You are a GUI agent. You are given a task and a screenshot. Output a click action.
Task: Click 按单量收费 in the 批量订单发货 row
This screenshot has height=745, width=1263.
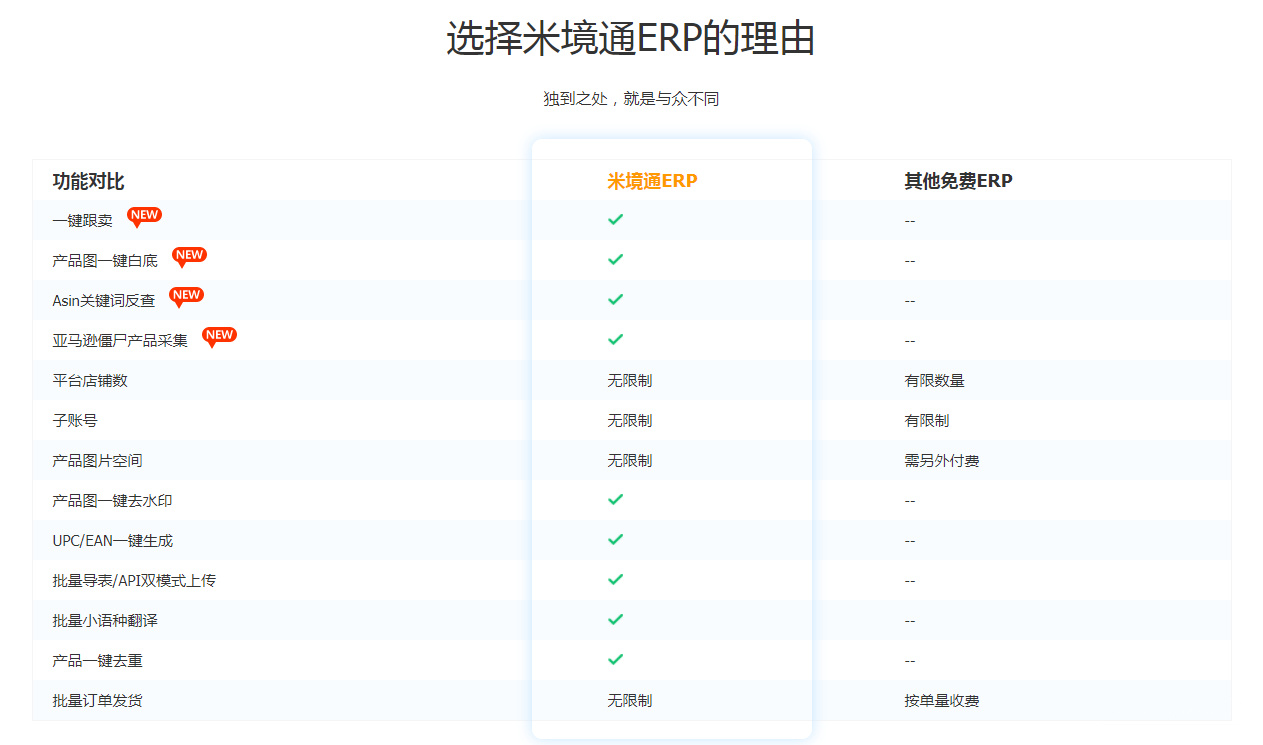point(942,700)
